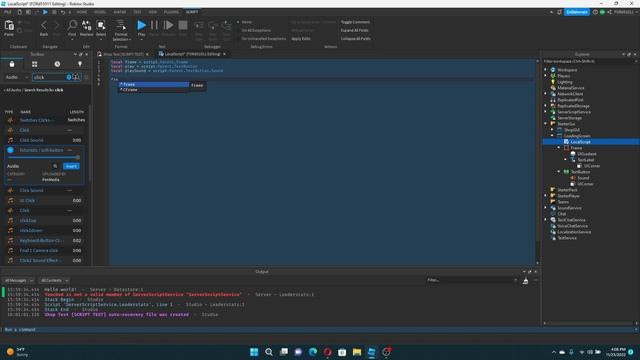Click Expand All Folds action
This screenshot has height=360, width=640.
click(355, 30)
